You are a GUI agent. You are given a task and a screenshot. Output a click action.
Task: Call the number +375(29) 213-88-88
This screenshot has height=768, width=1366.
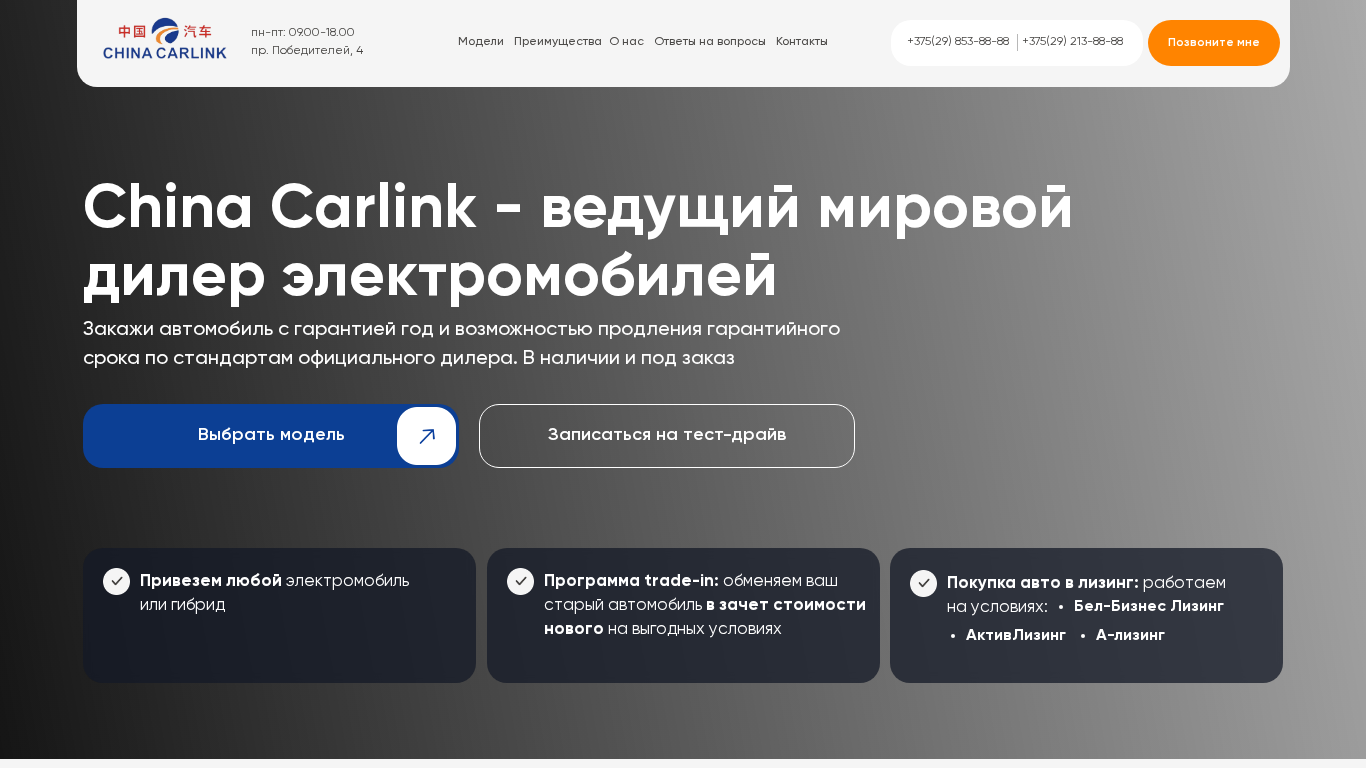(x=1073, y=42)
